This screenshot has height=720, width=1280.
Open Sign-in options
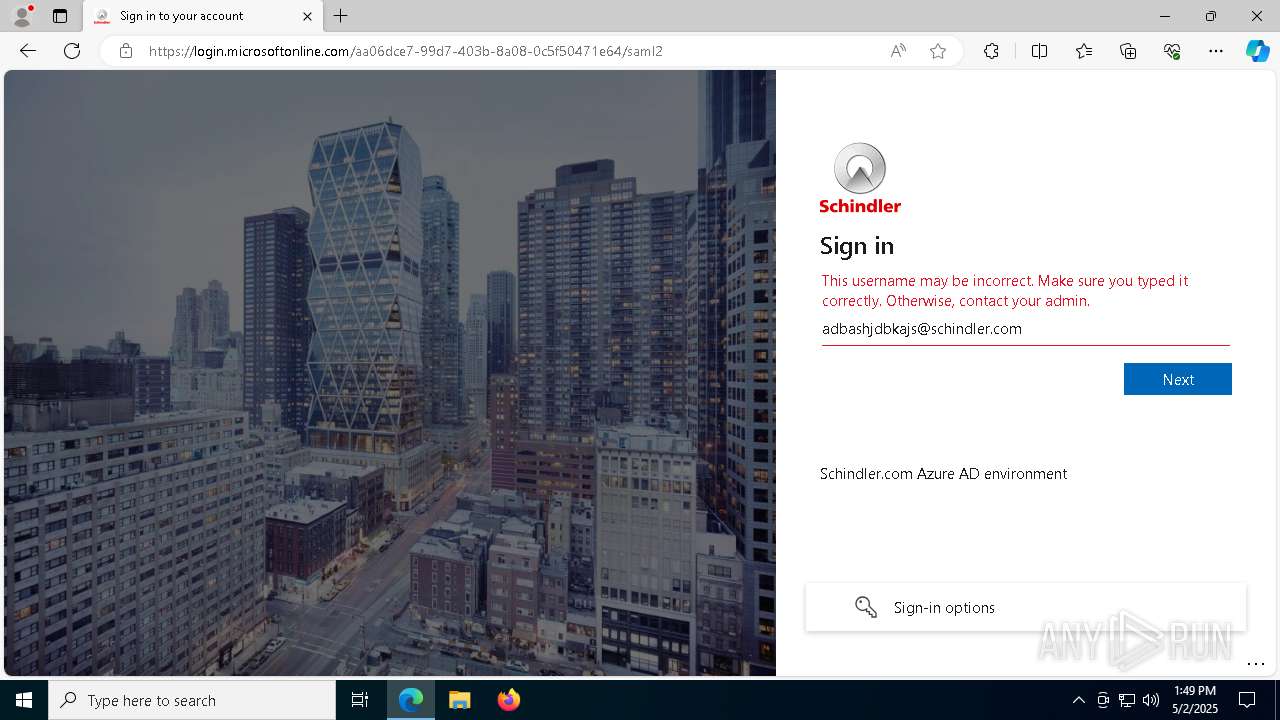1026,607
